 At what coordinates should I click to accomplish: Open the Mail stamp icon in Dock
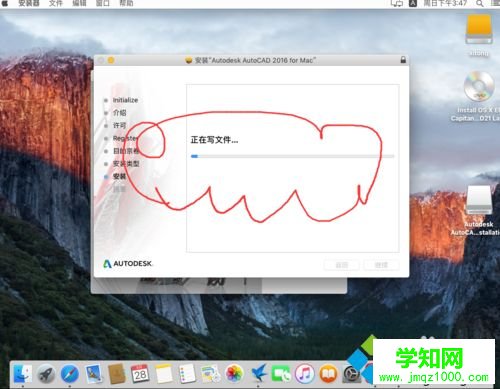tap(94, 374)
